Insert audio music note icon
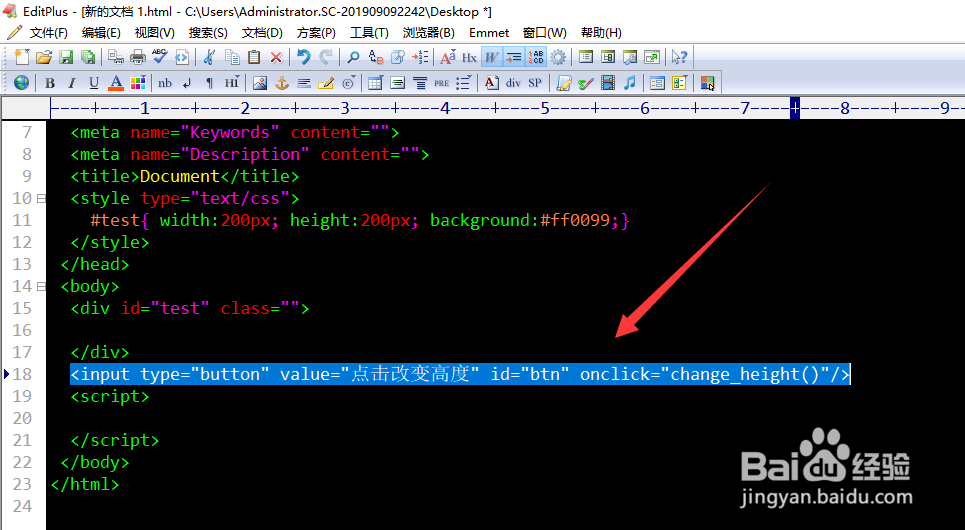This screenshot has width=965, height=530. (x=630, y=82)
